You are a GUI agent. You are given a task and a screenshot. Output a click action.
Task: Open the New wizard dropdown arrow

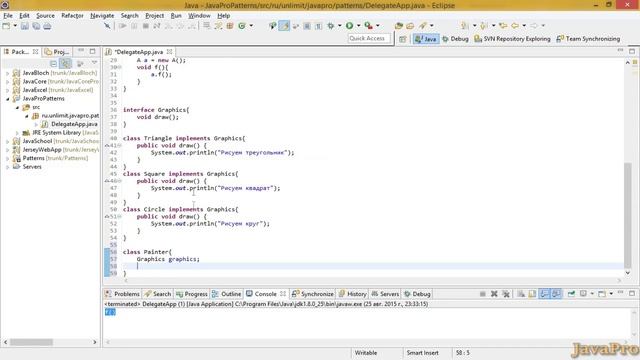pyautogui.click(x=15, y=26)
